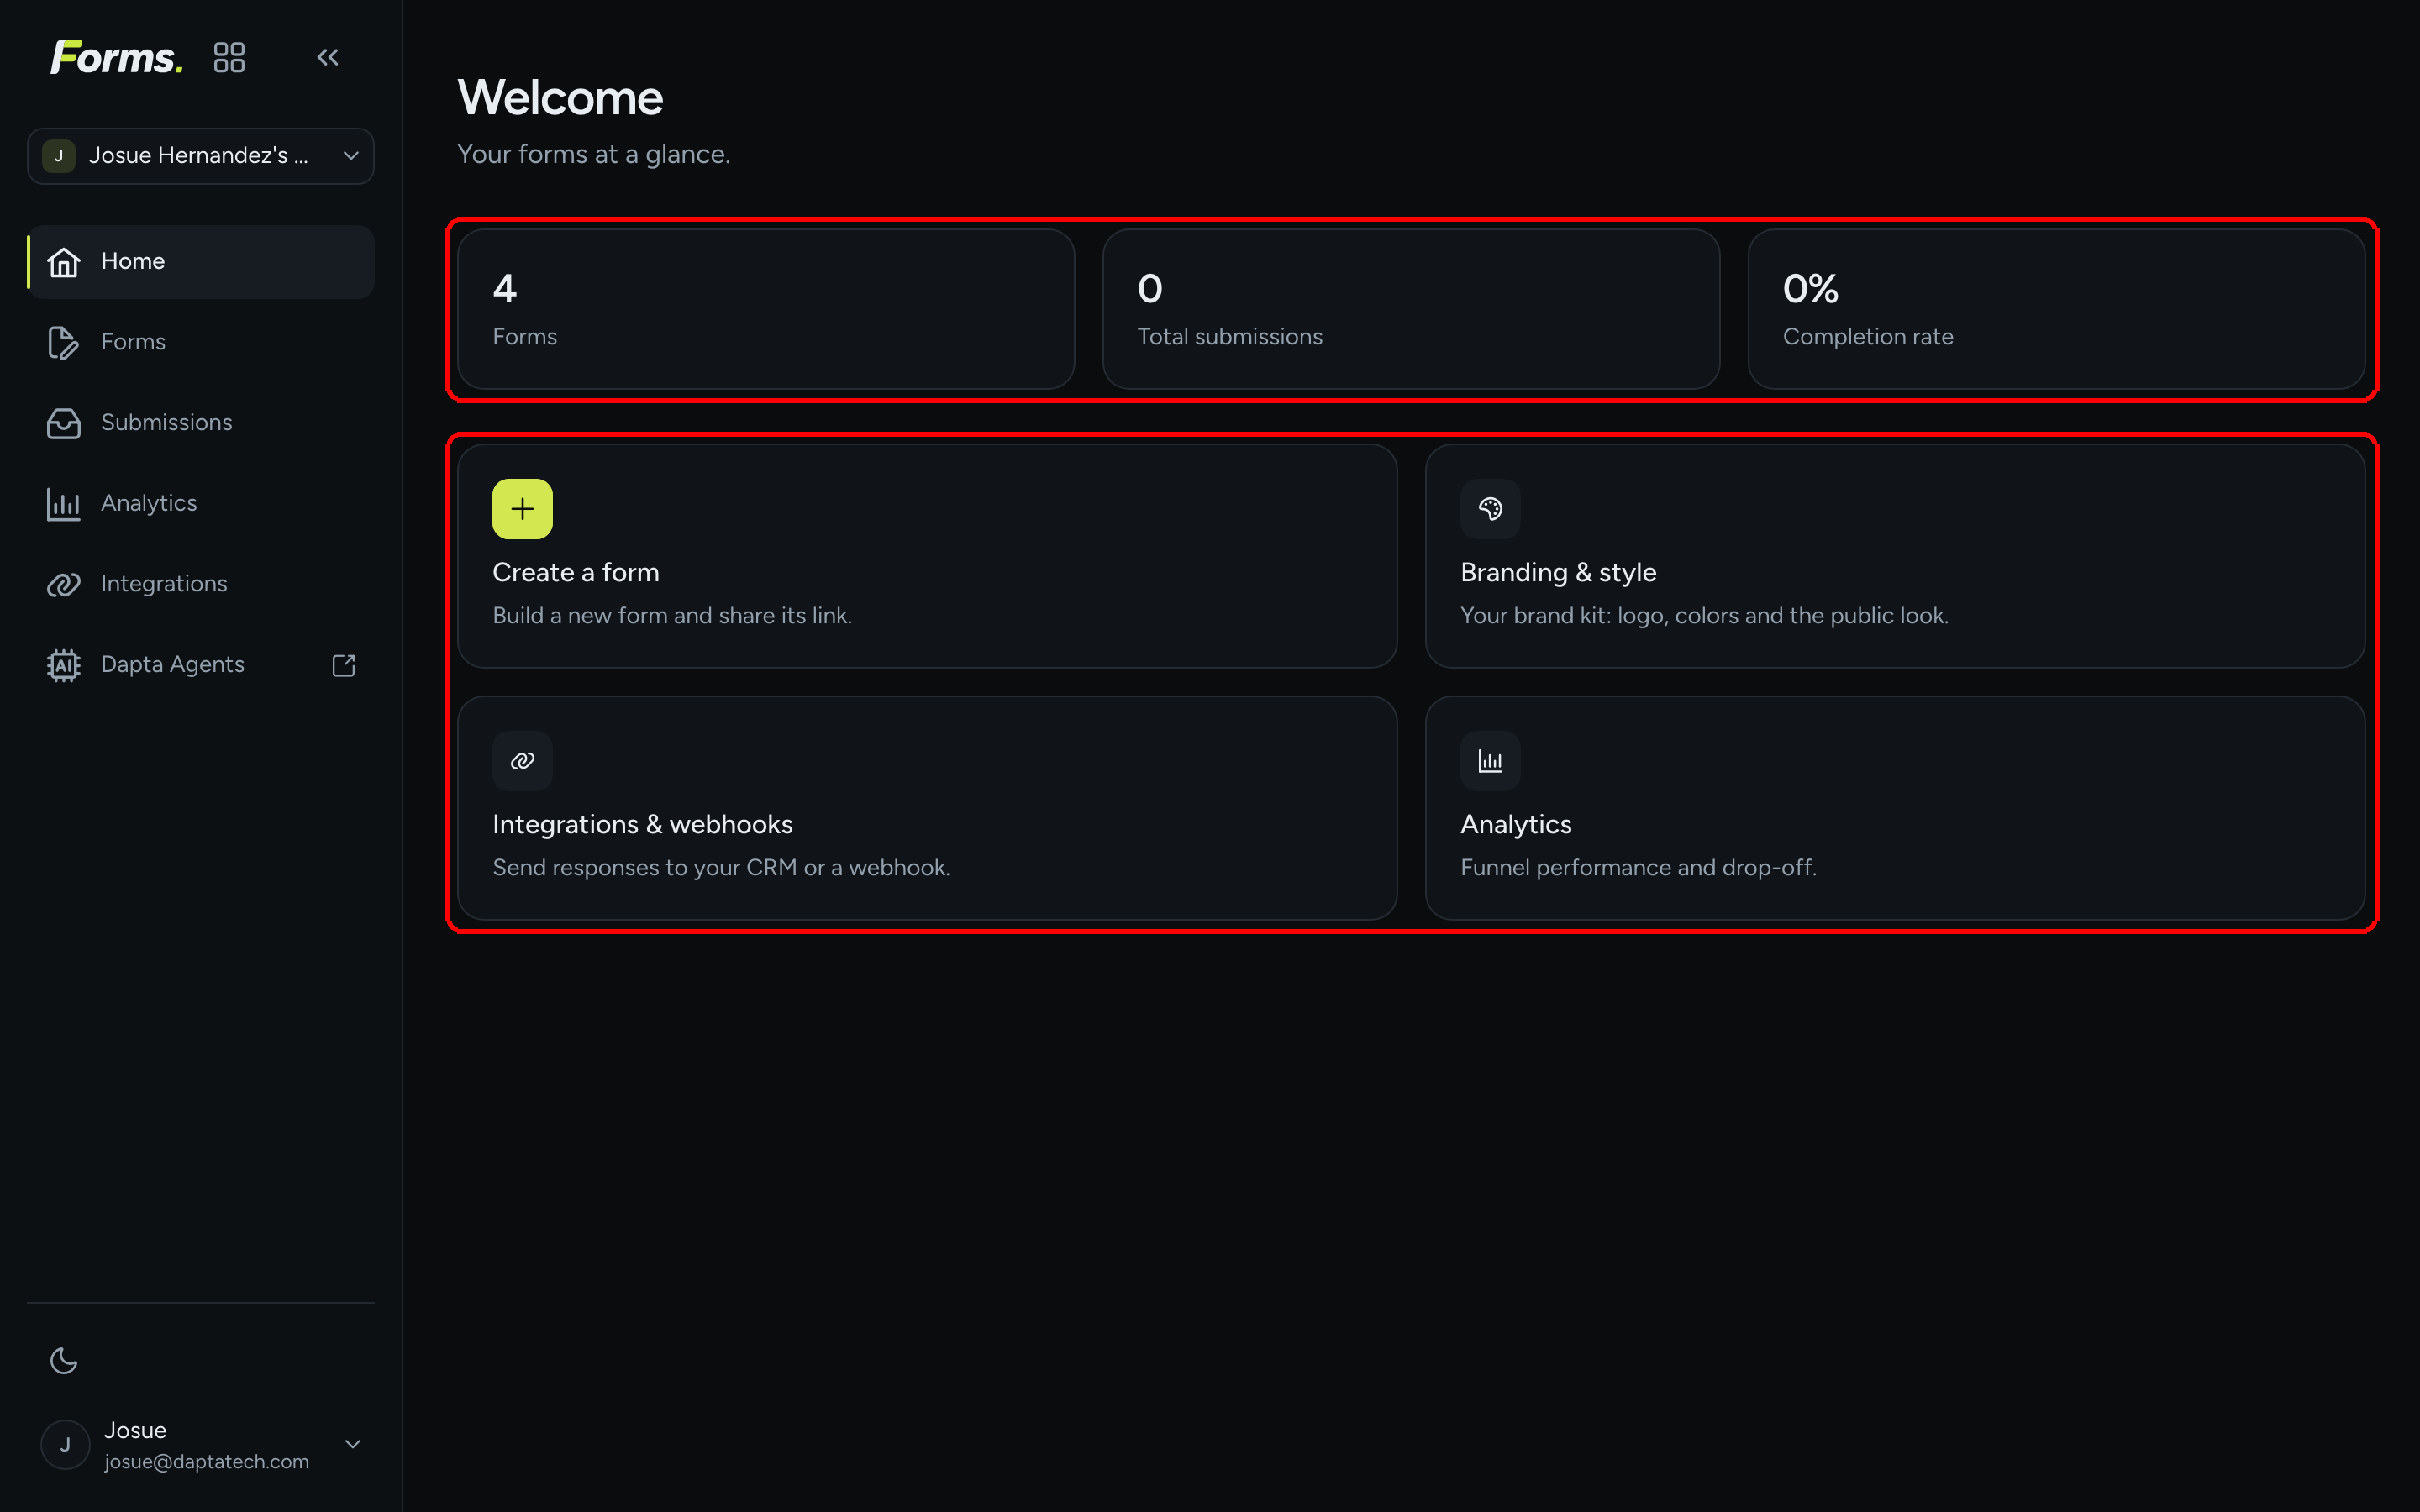Open Forms in sidebar menu
Viewport: 2420px width, 1512px height.
coord(201,342)
